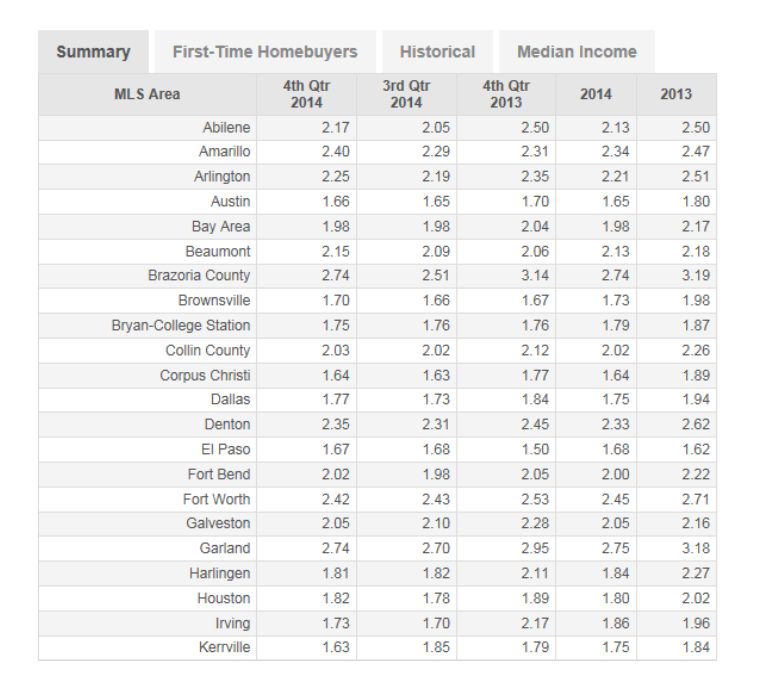This screenshot has height=686, width=764.
Task: Click the 2013 annual column header
Action: (676, 94)
